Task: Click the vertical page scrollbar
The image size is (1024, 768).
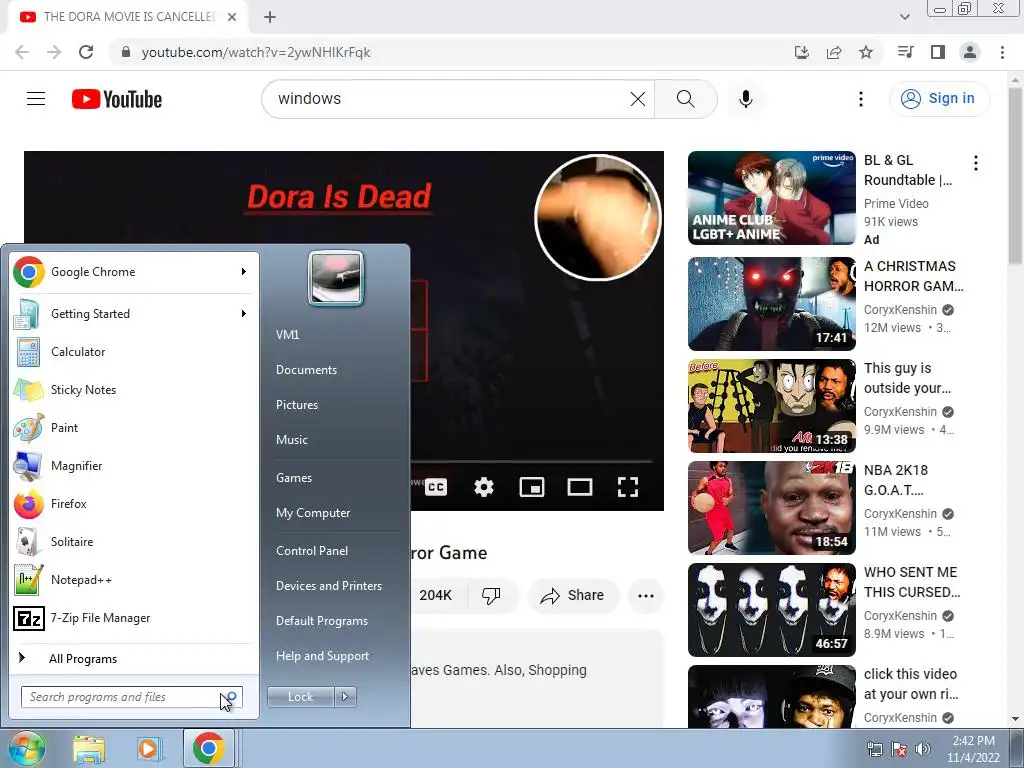Action: click(x=1015, y=176)
